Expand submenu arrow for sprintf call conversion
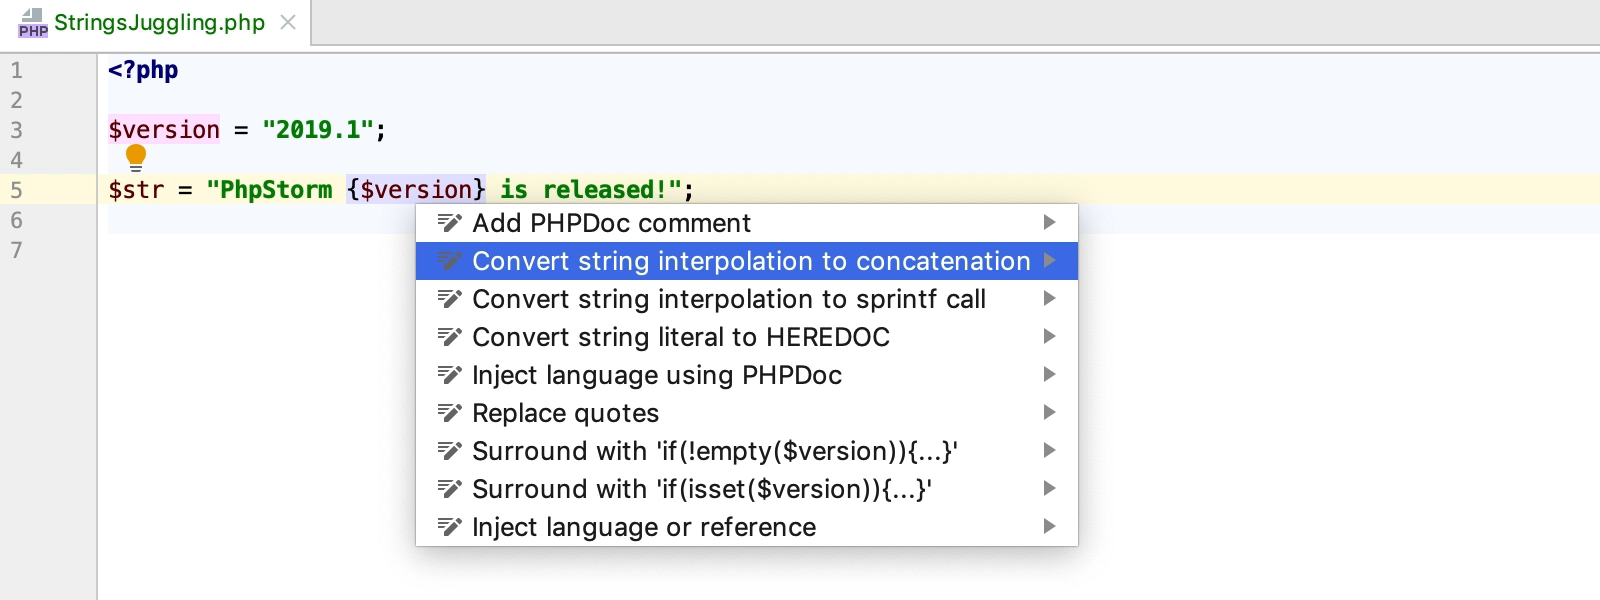This screenshot has width=1600, height=600. pyautogui.click(x=1049, y=298)
